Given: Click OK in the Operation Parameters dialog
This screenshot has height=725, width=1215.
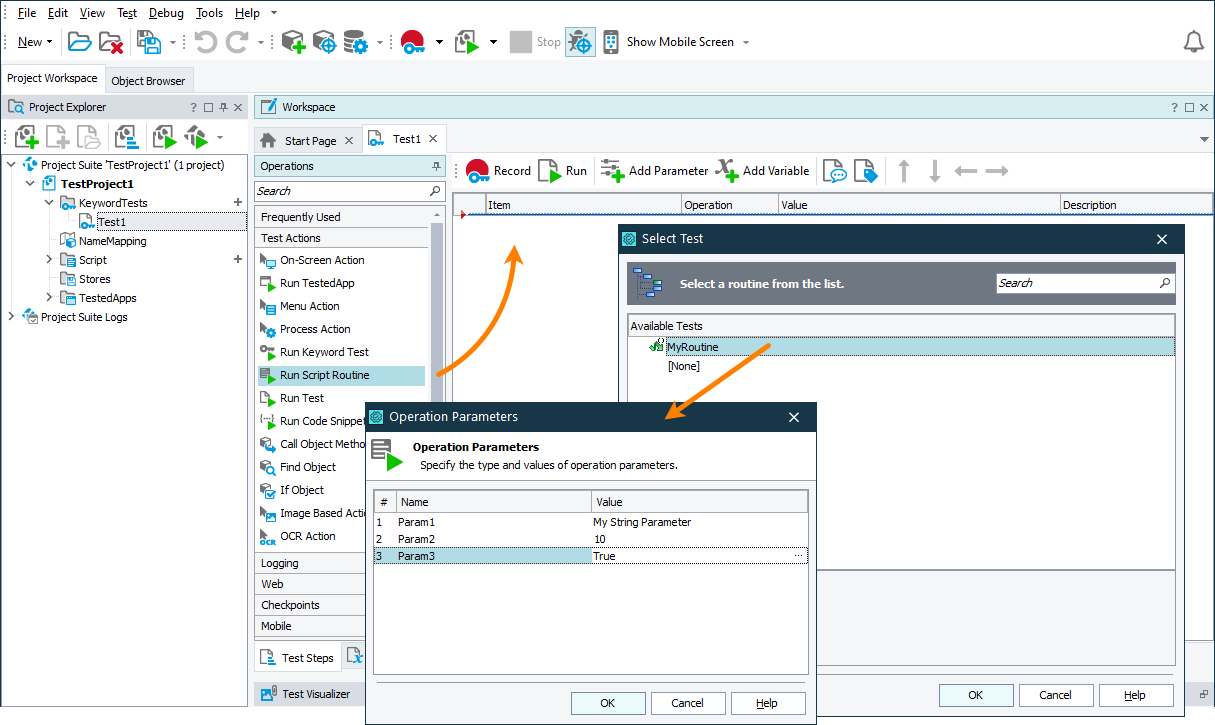Looking at the screenshot, I should pyautogui.click(x=608, y=703).
